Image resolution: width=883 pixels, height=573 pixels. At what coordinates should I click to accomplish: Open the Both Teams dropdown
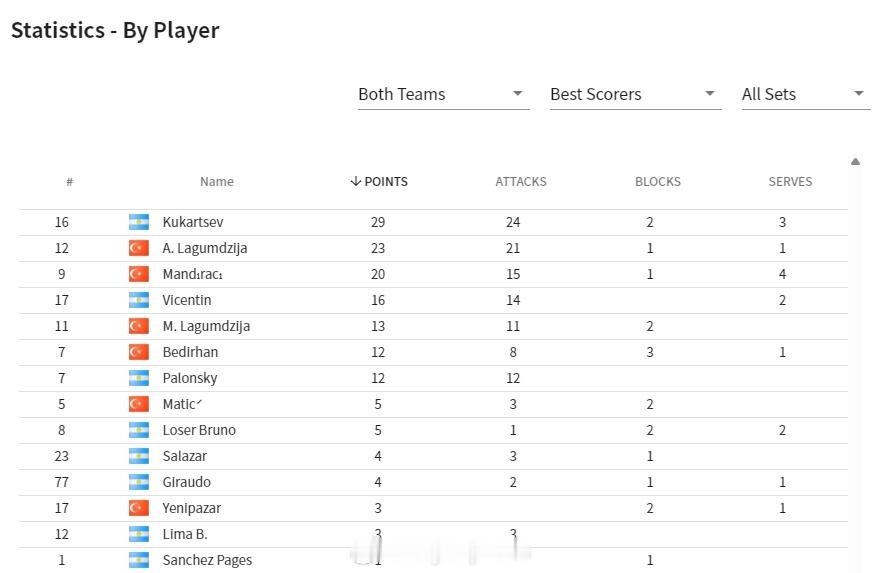click(443, 94)
